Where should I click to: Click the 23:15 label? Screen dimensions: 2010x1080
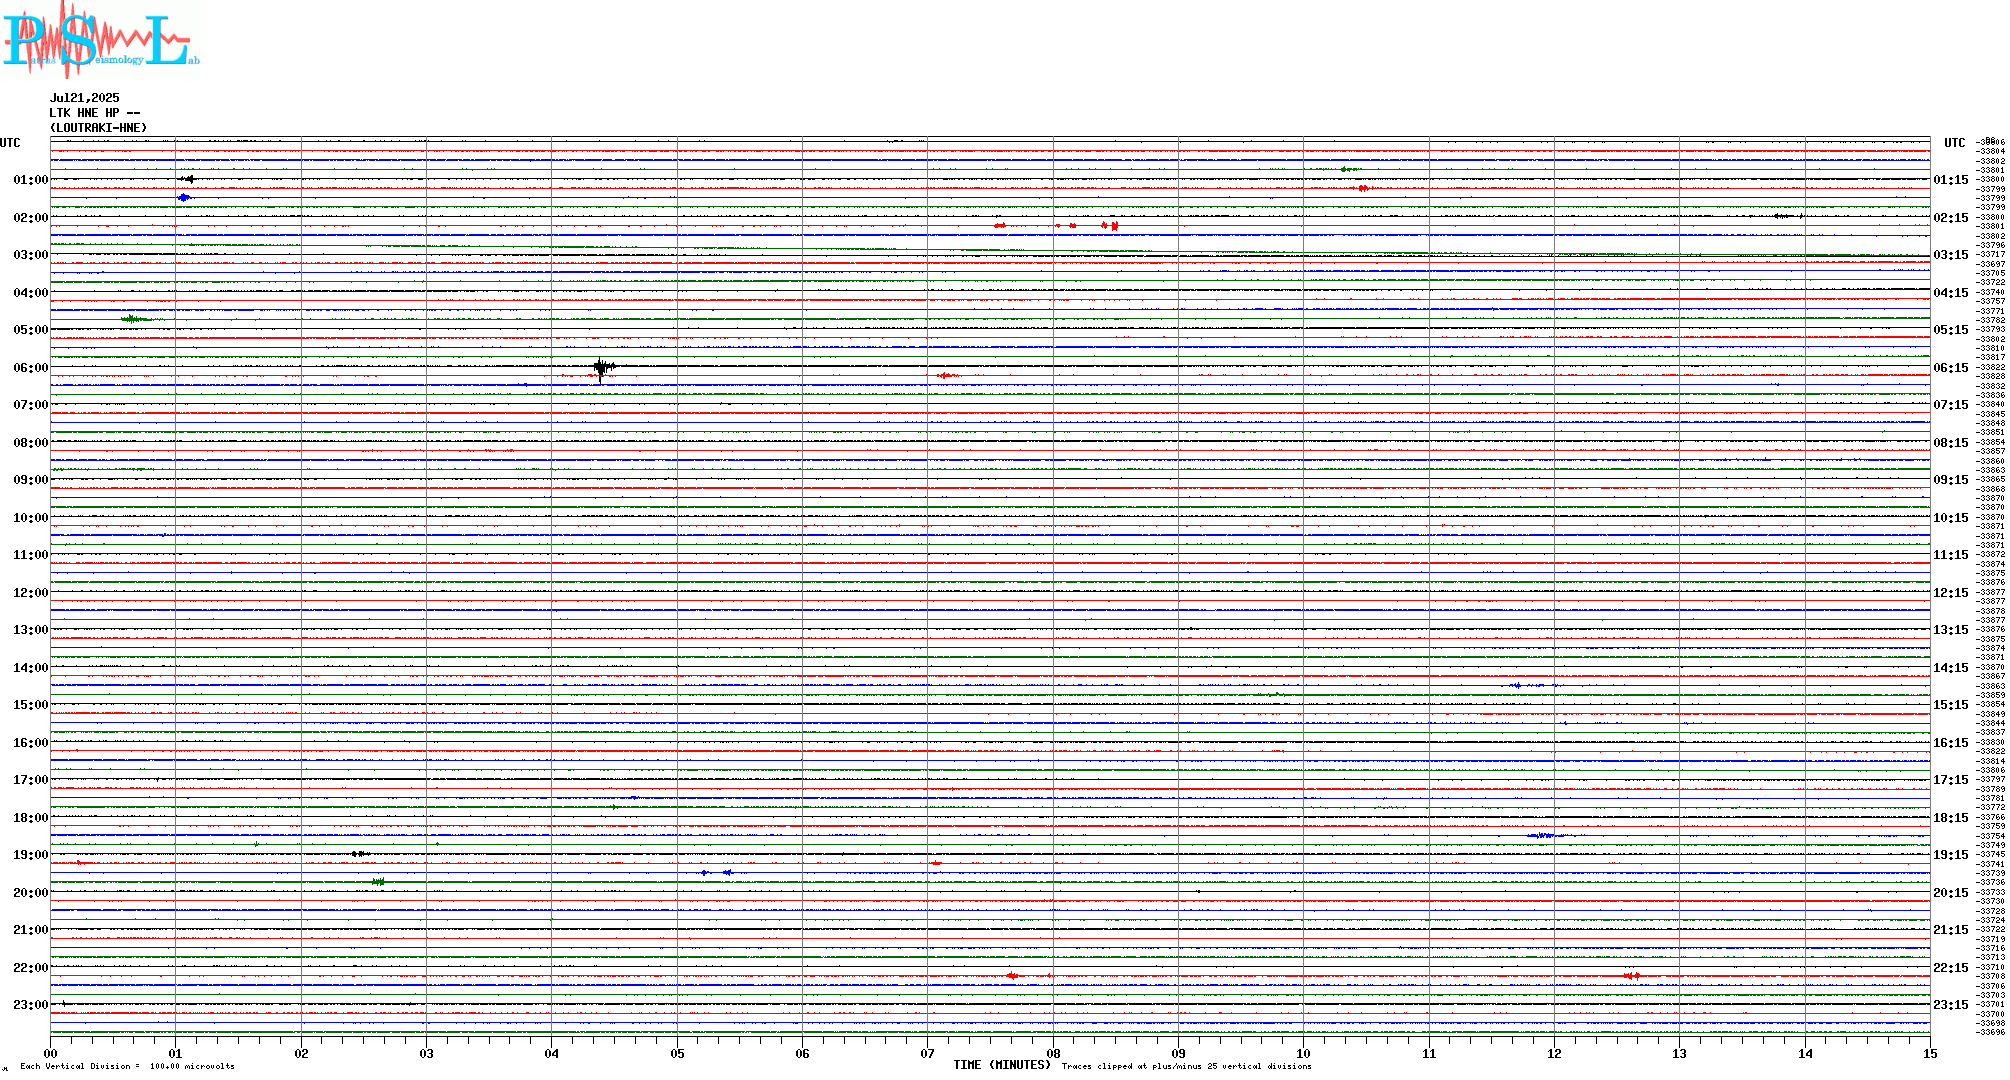coord(1950,1005)
